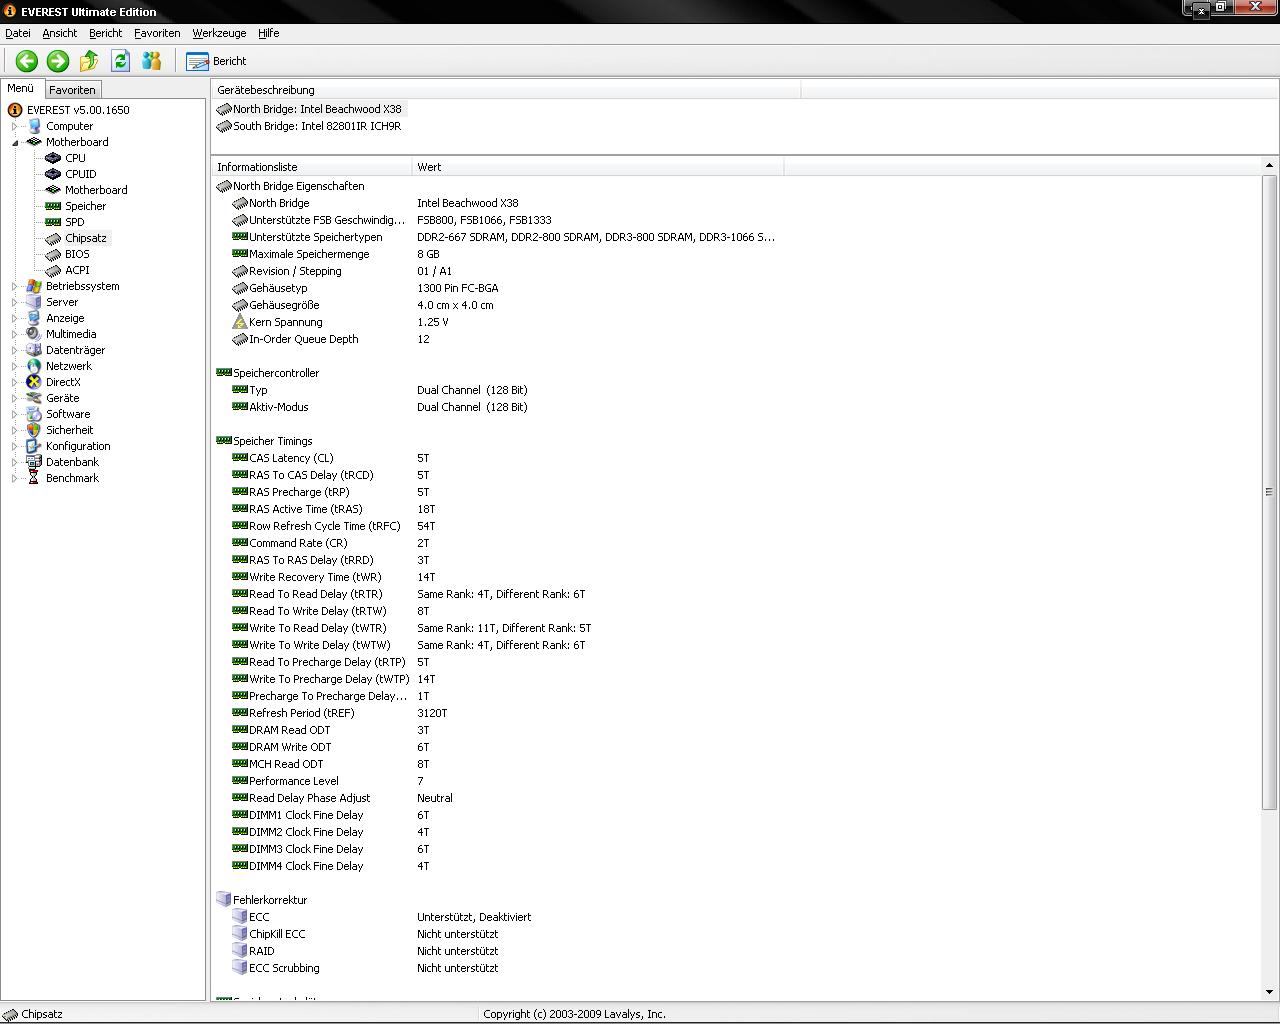
Task: Switch to the Favoriten tab
Action: click(x=72, y=90)
